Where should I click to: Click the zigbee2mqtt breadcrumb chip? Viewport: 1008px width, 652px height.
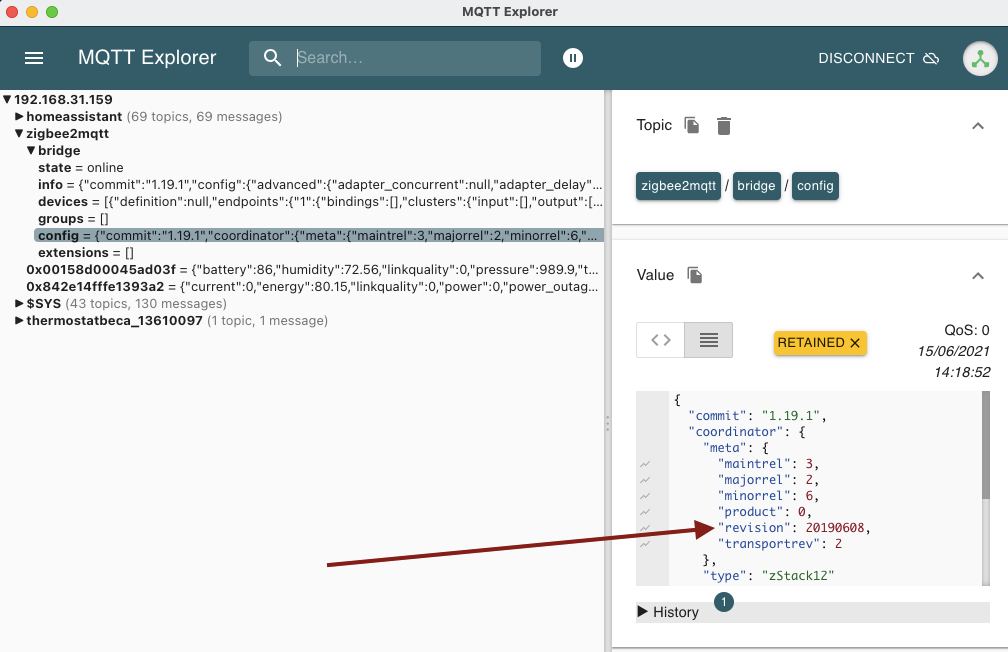(x=678, y=186)
